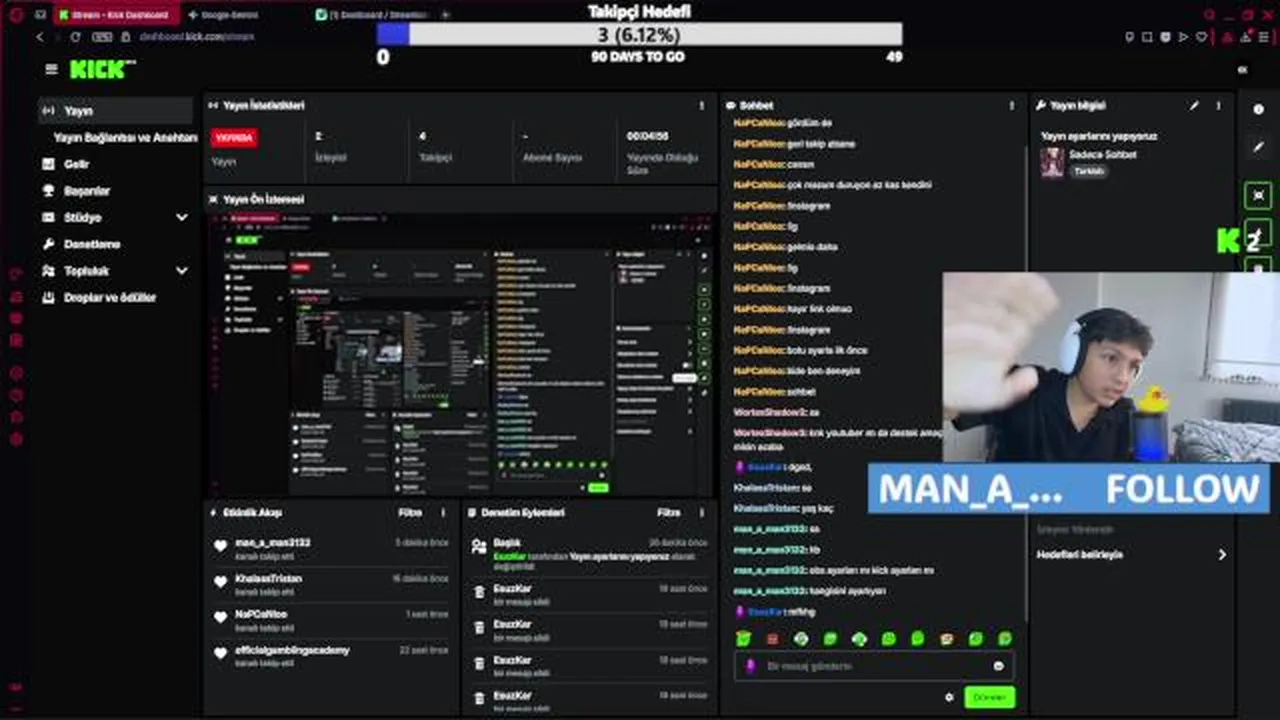
Task: Go back with the browser back arrow
Action: (40, 37)
